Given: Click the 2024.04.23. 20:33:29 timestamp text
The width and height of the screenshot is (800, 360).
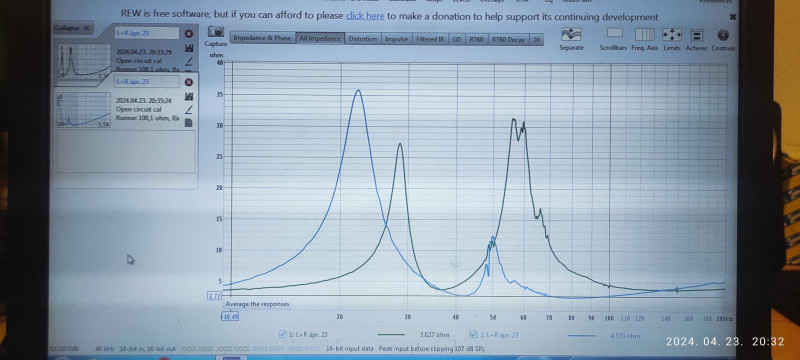Looking at the screenshot, I should coord(143,52).
